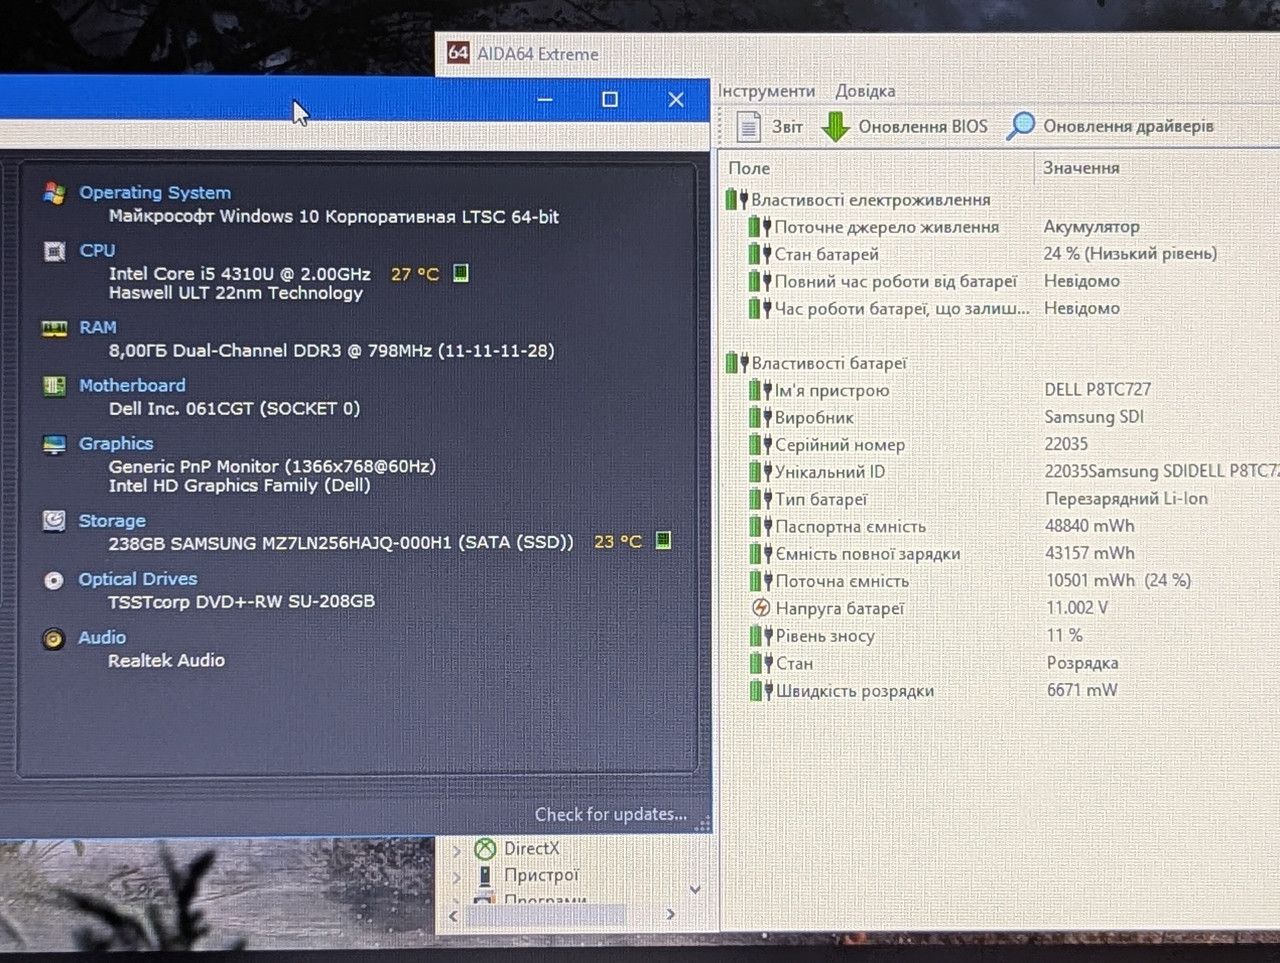Expand the DirectX node in the AIDA64 tree
1280x963 pixels.
click(457, 850)
